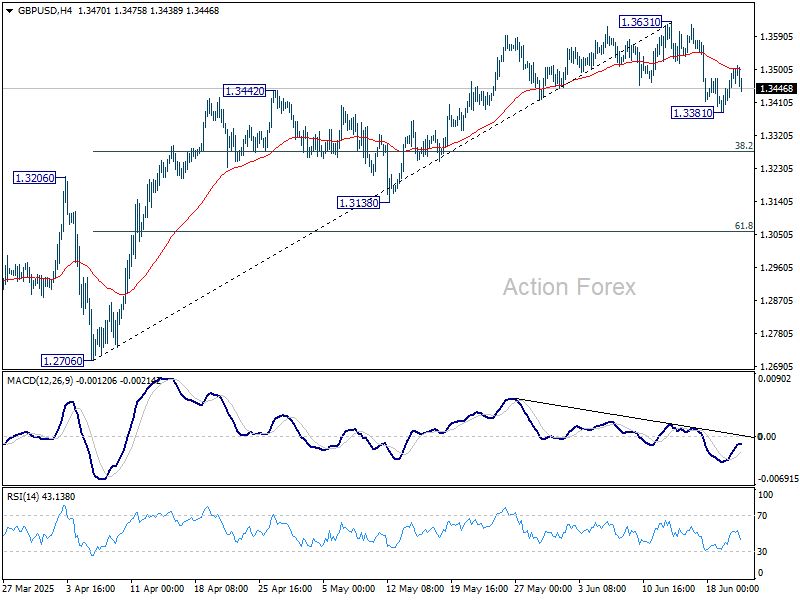Click the 1.31380 support price label
800x600 pixels.
(x=357, y=203)
